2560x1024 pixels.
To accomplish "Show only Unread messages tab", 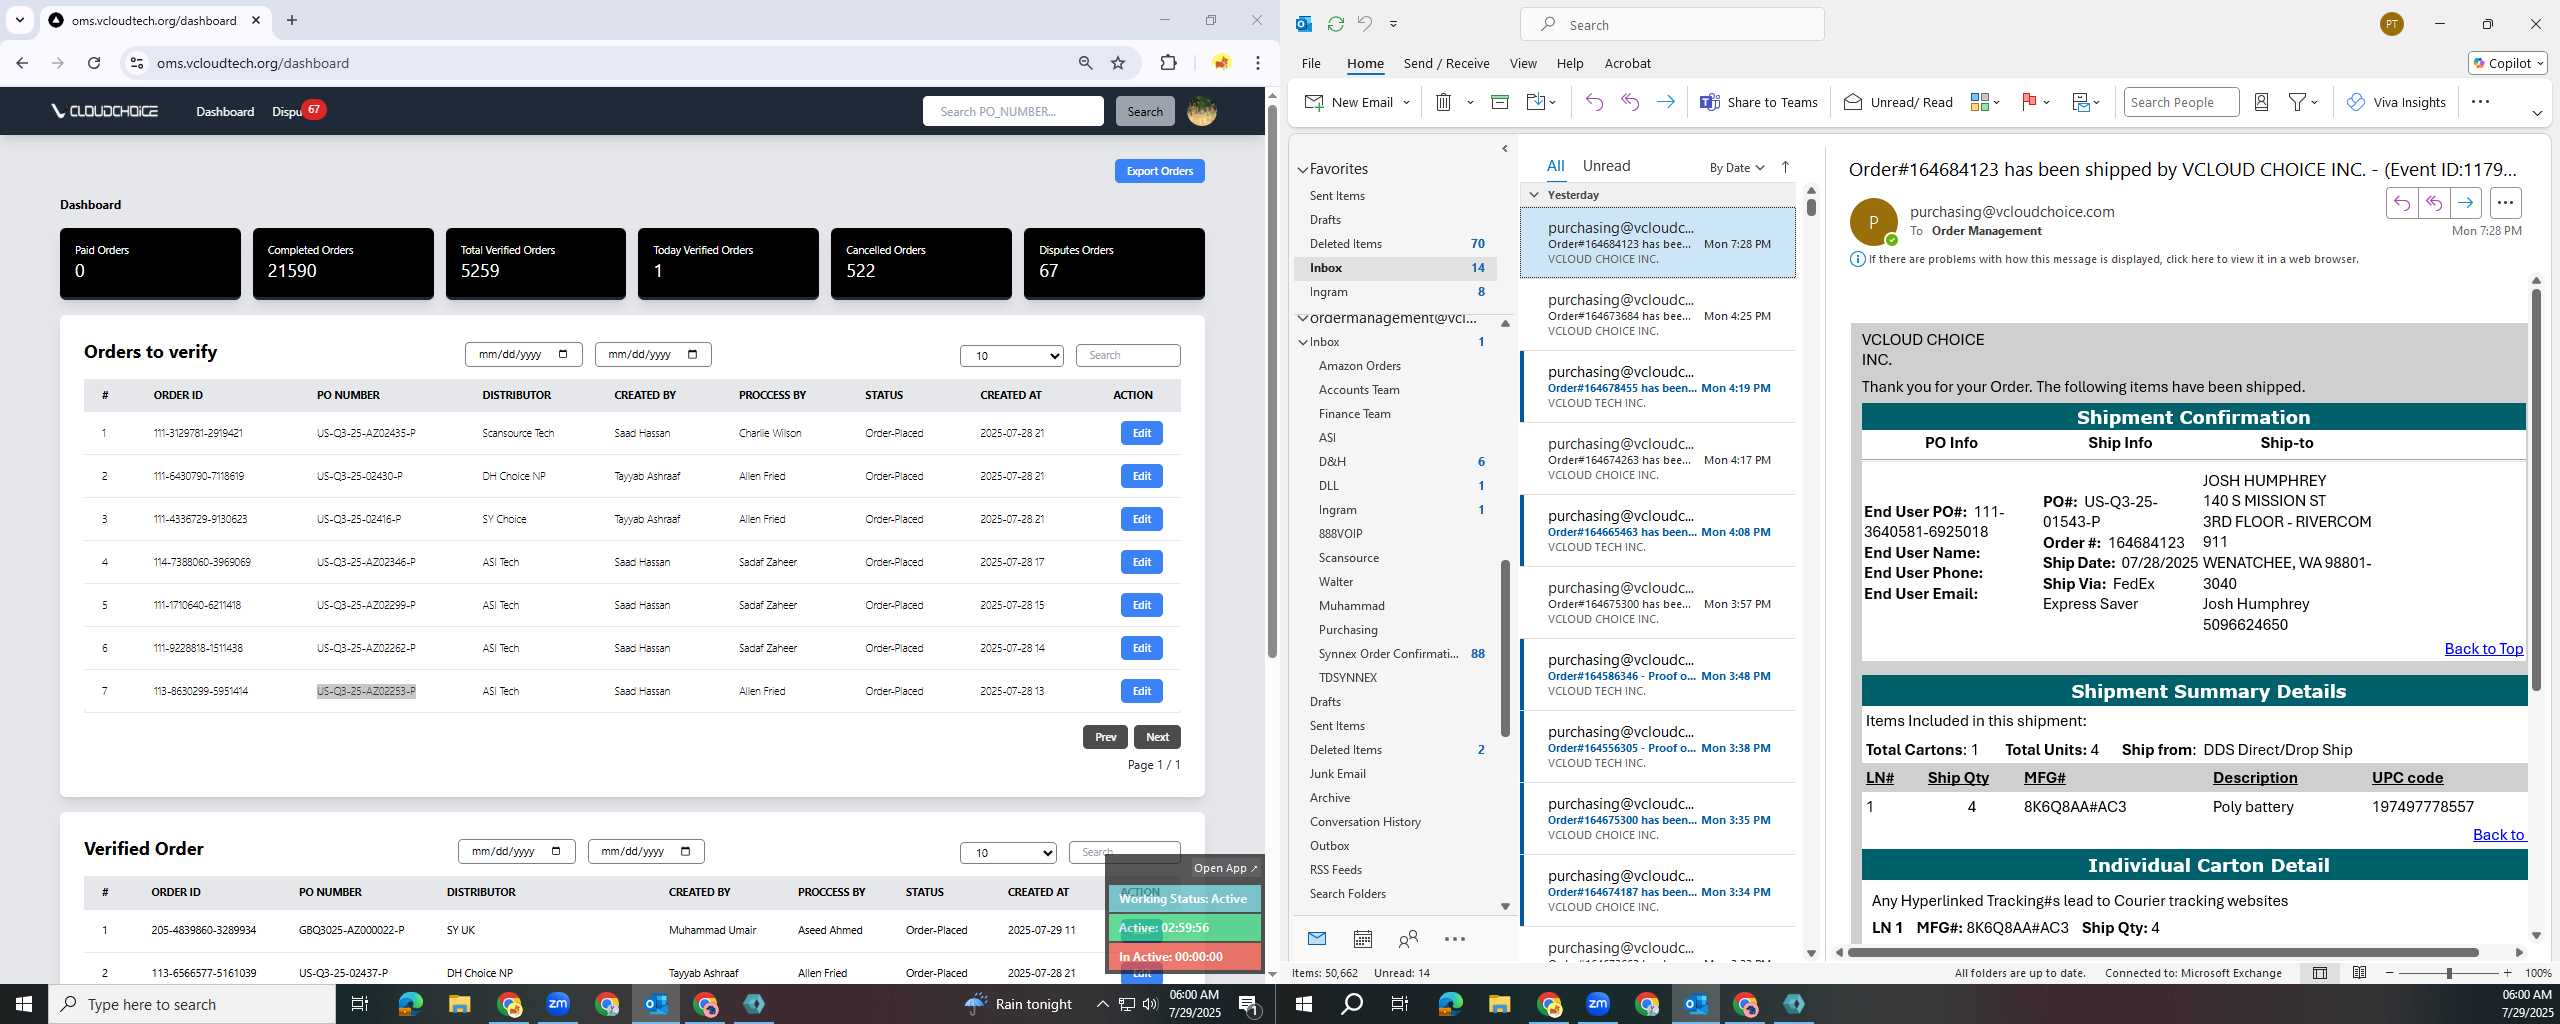I will point(1606,166).
